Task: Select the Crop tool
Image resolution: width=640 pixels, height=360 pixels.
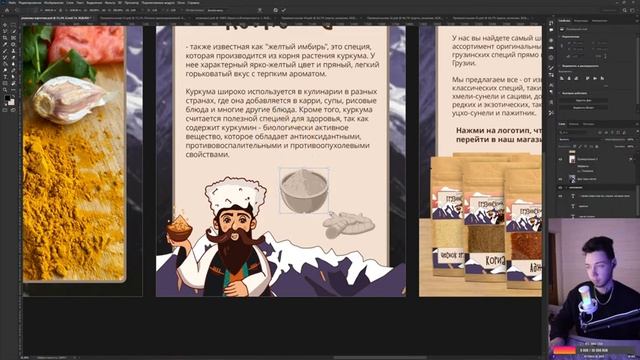Action: (5, 38)
